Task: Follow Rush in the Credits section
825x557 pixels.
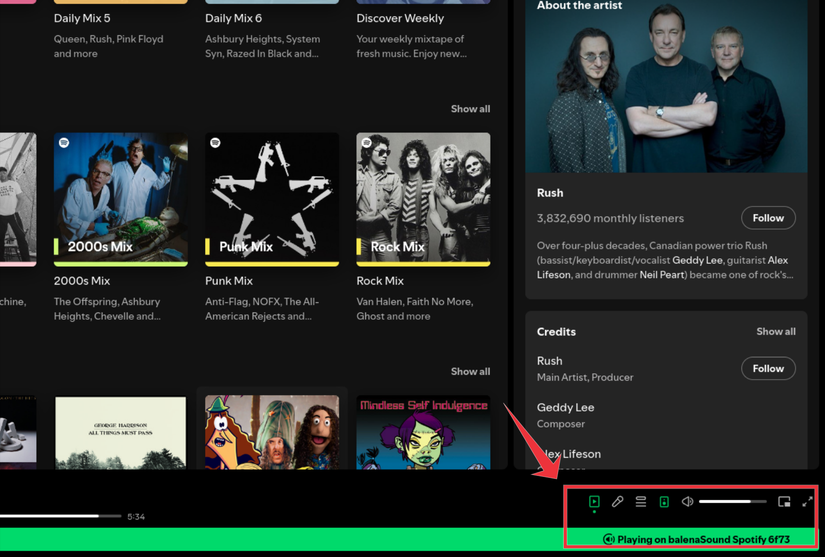Action: coord(768,369)
